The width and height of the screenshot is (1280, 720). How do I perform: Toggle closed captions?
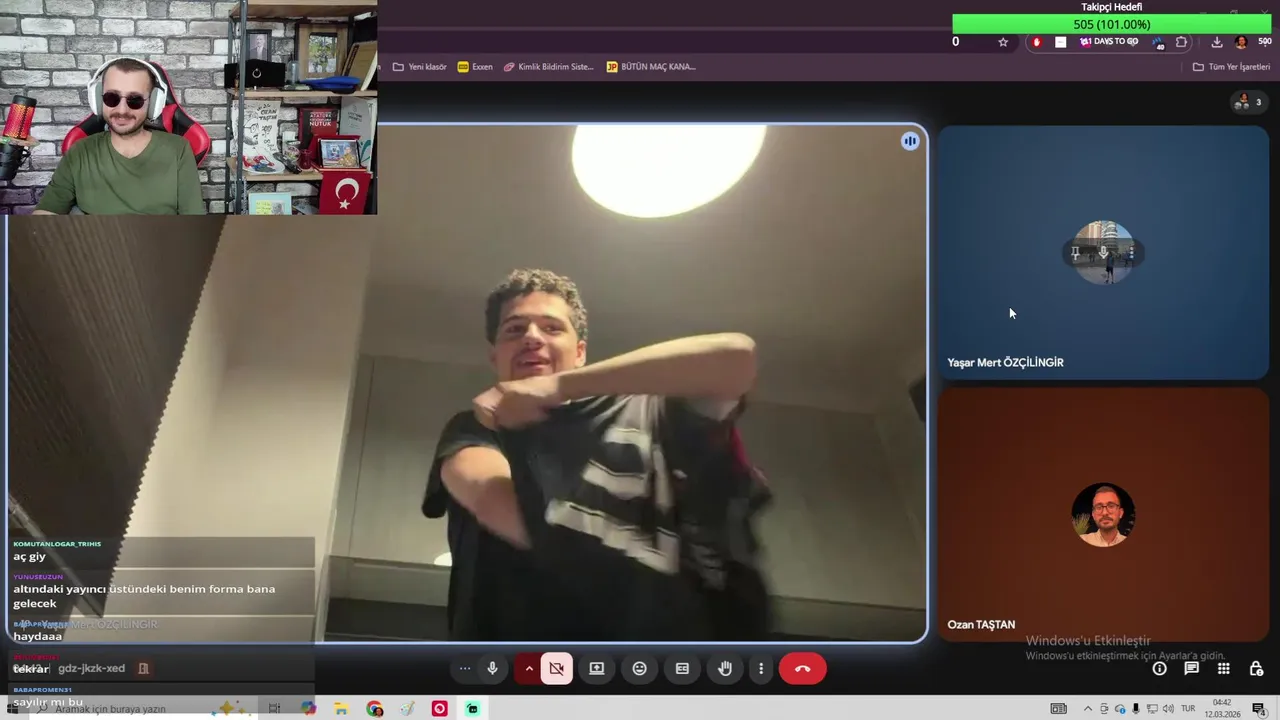pyautogui.click(x=682, y=668)
